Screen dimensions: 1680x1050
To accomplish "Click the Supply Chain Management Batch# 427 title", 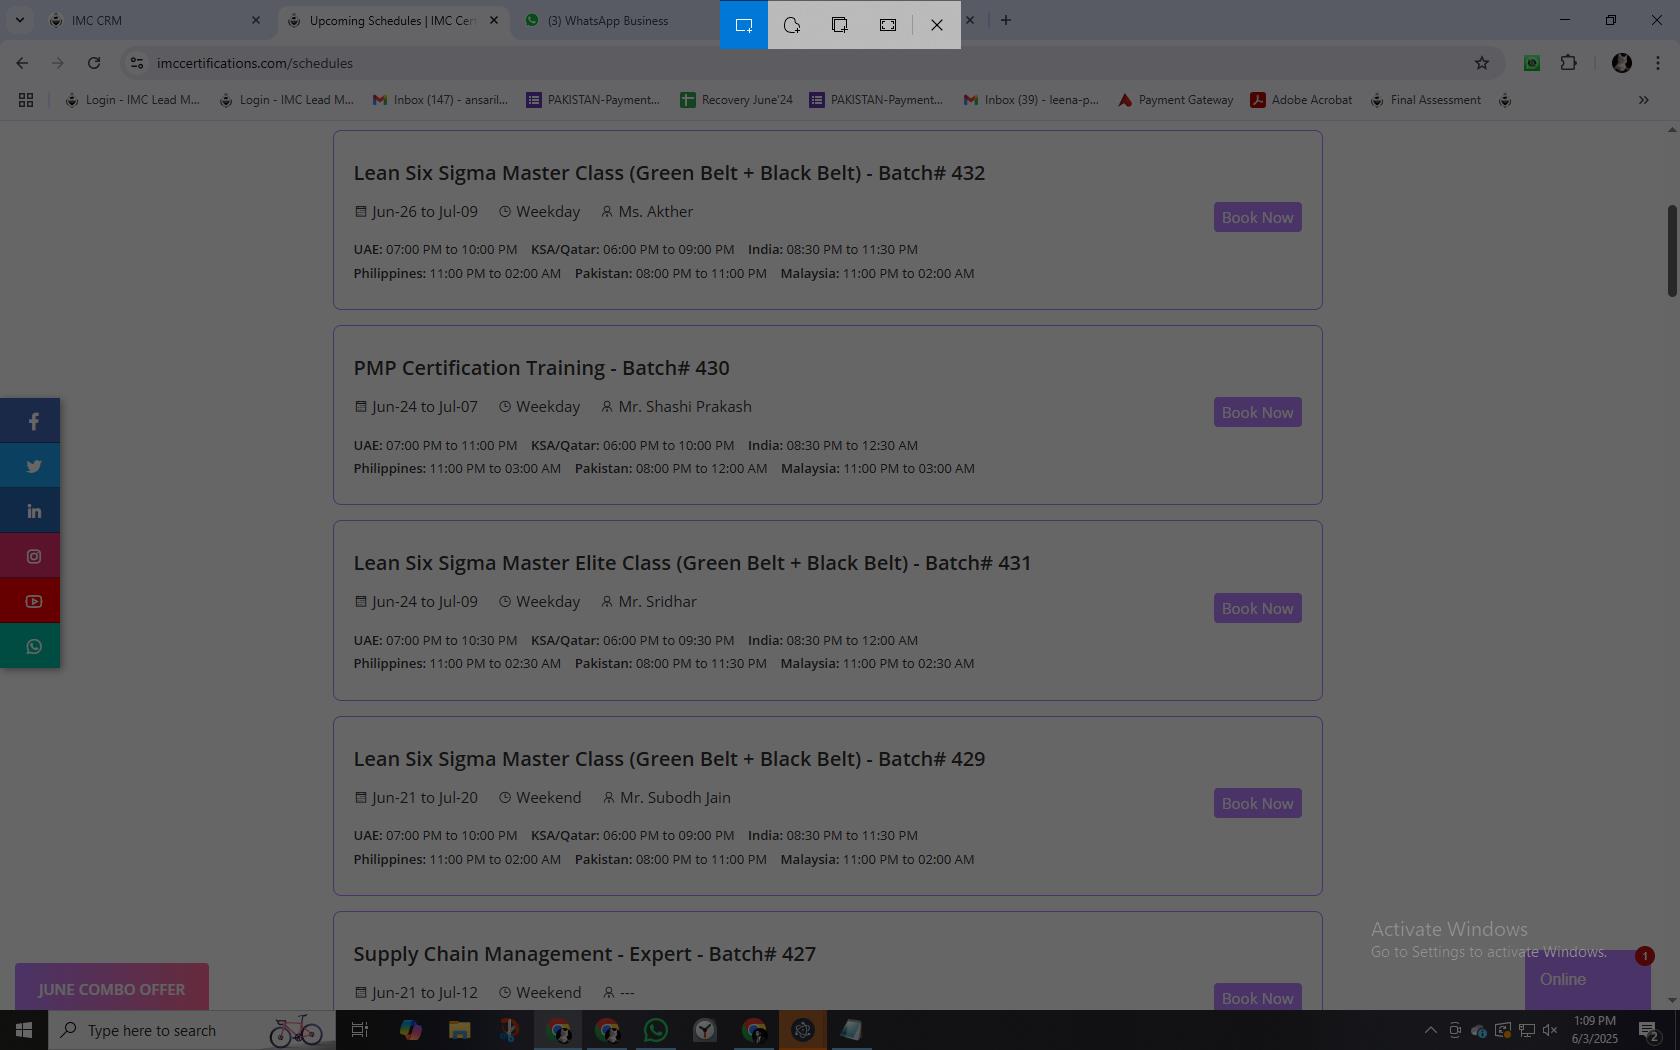I will point(584,954).
